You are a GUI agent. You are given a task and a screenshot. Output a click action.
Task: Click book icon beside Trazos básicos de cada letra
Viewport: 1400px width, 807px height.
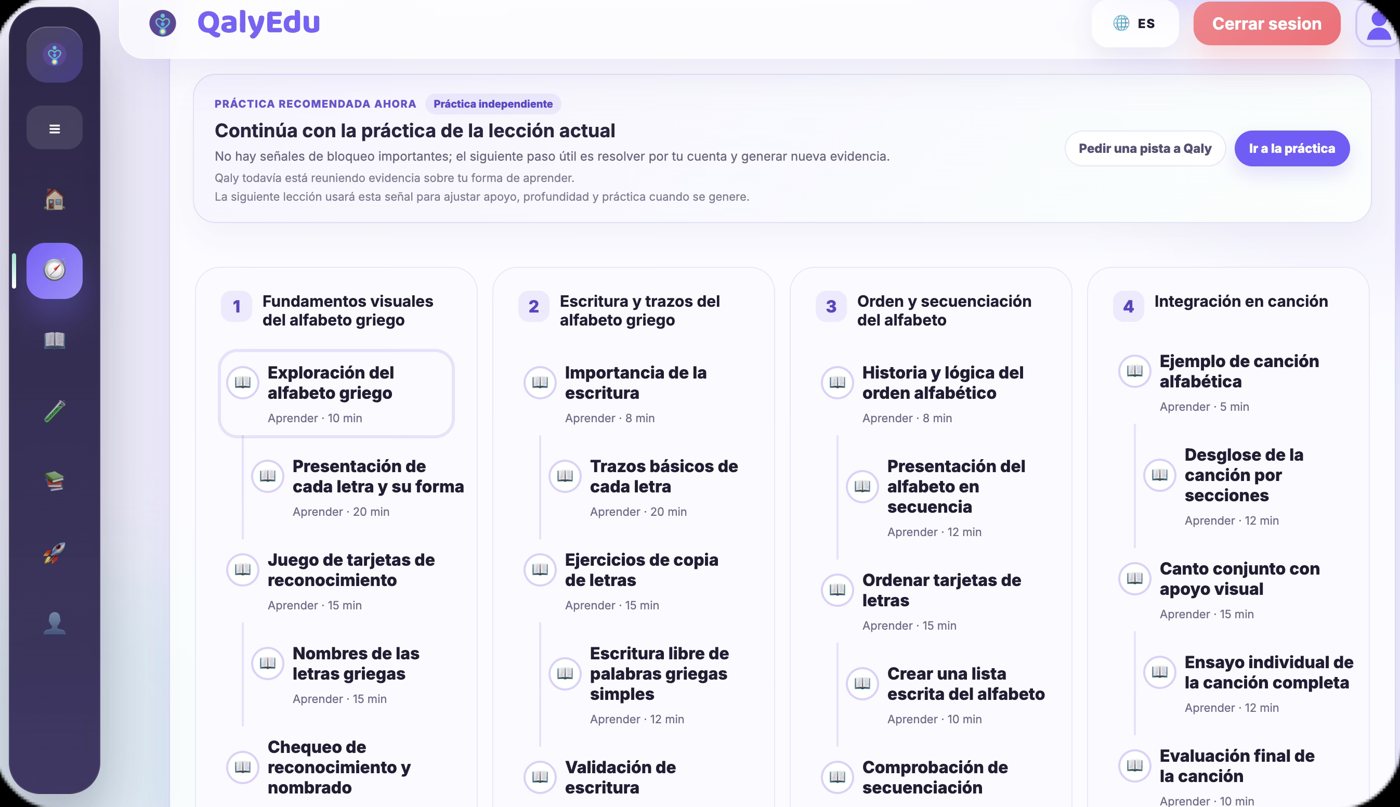pos(565,476)
